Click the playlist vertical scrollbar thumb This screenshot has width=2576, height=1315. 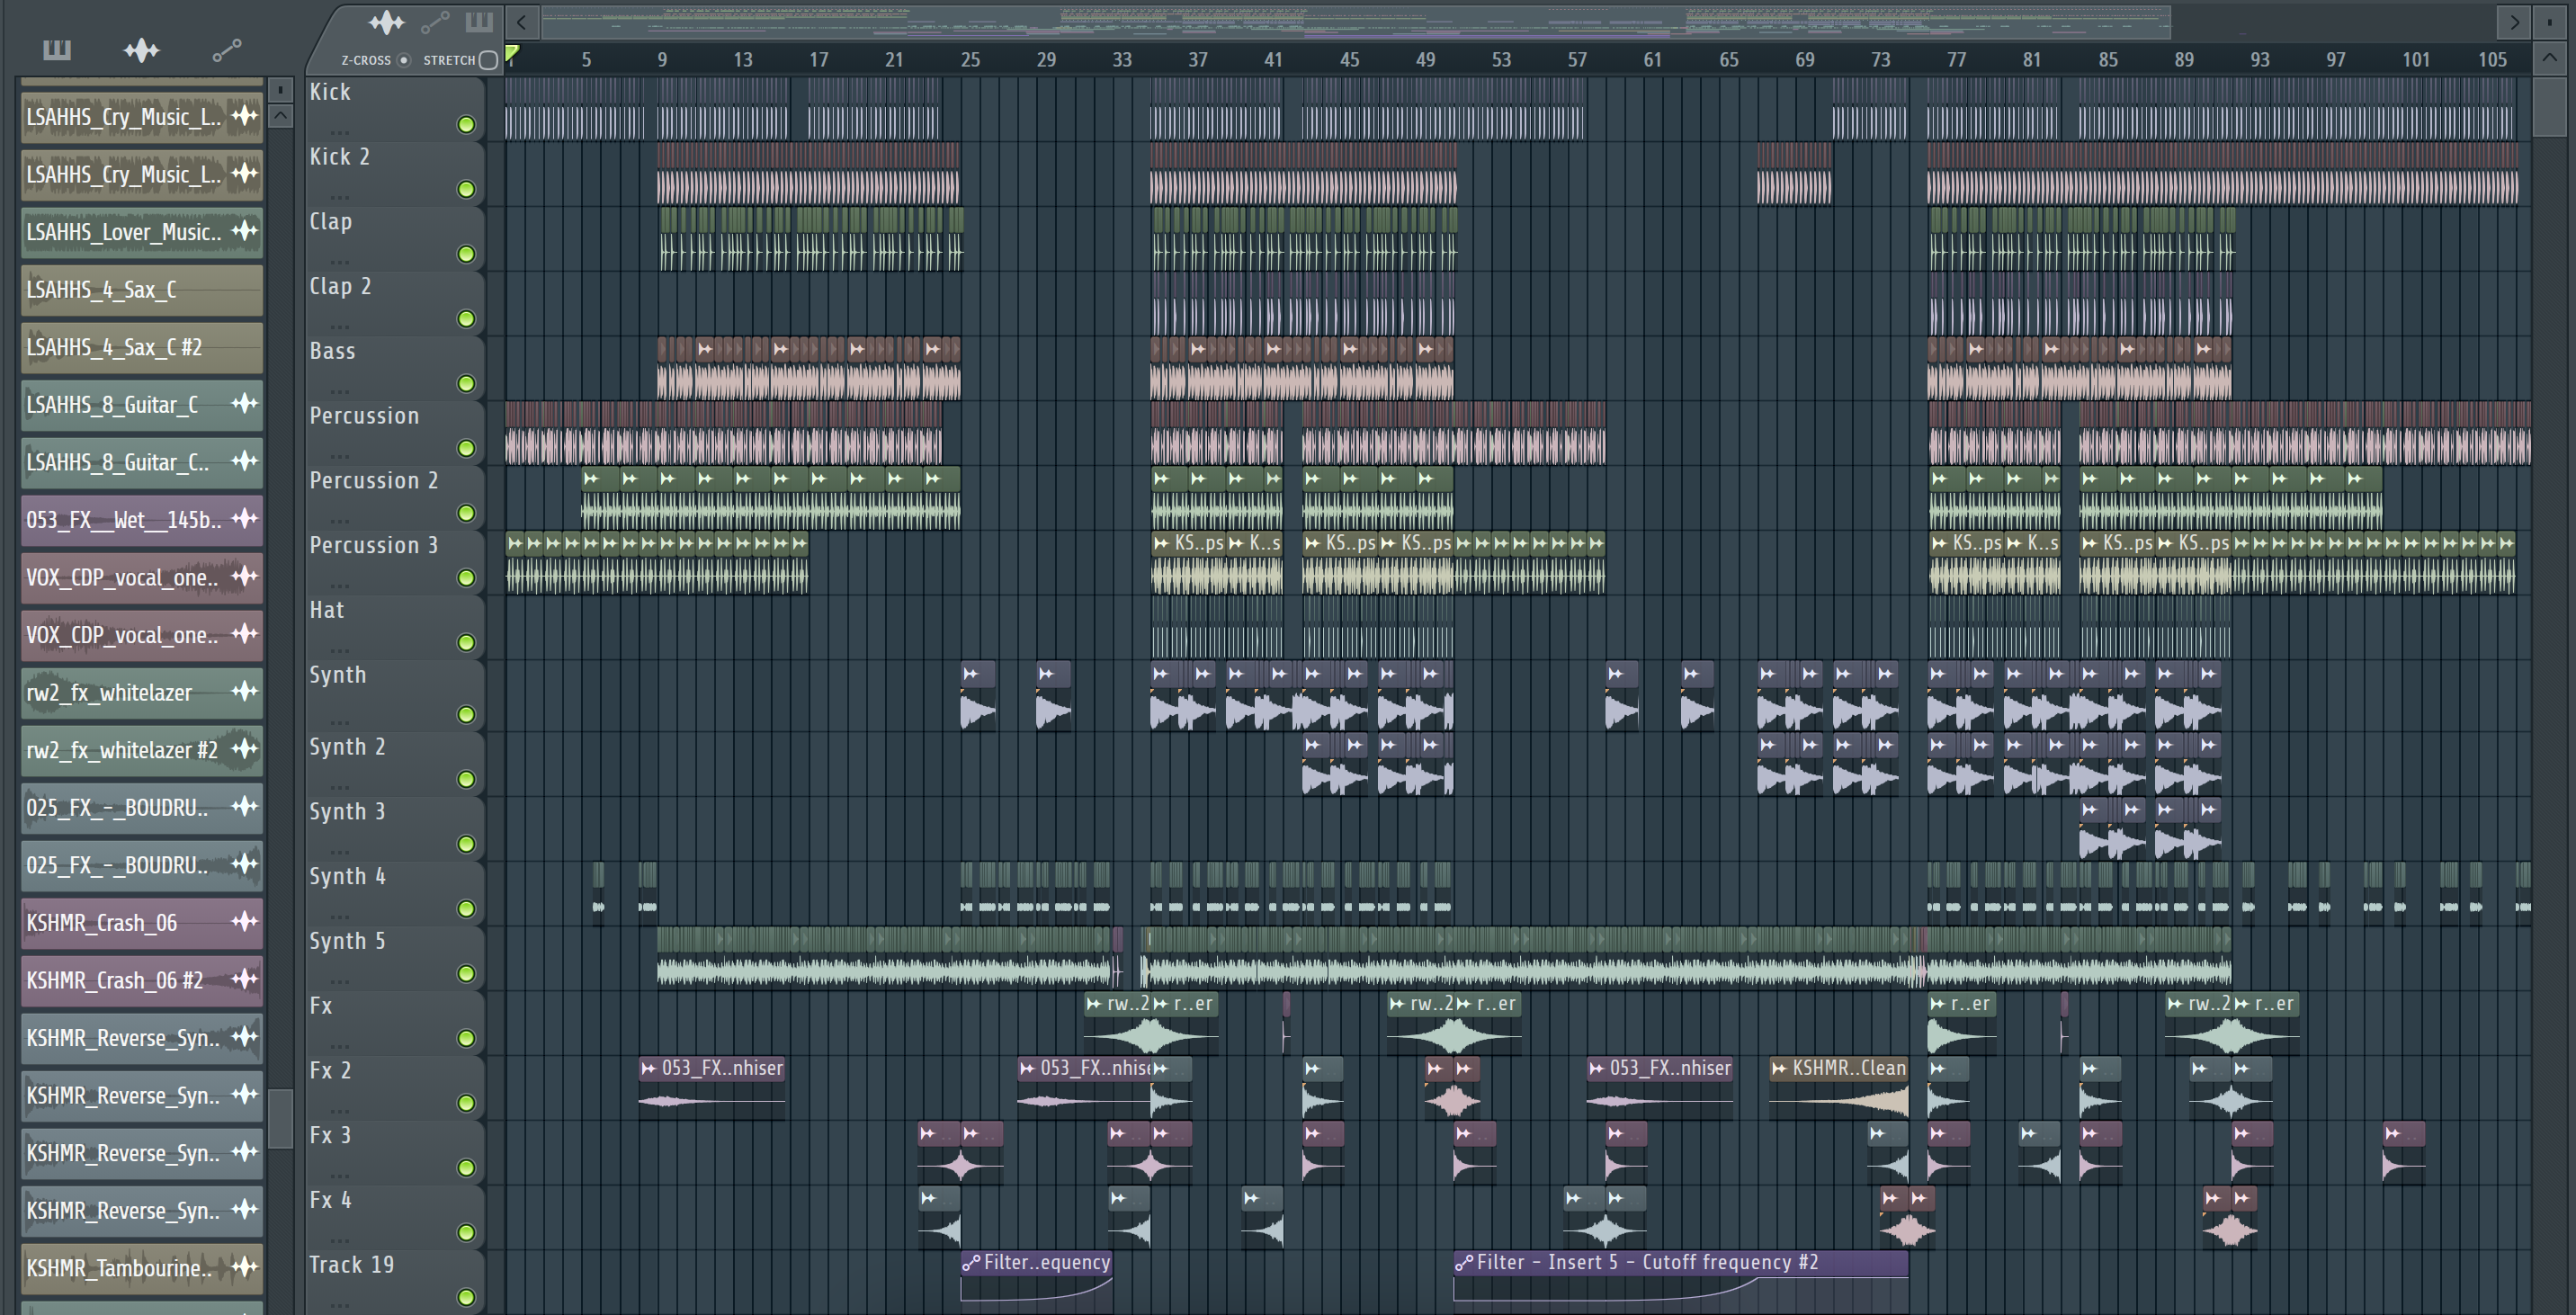[2549, 107]
